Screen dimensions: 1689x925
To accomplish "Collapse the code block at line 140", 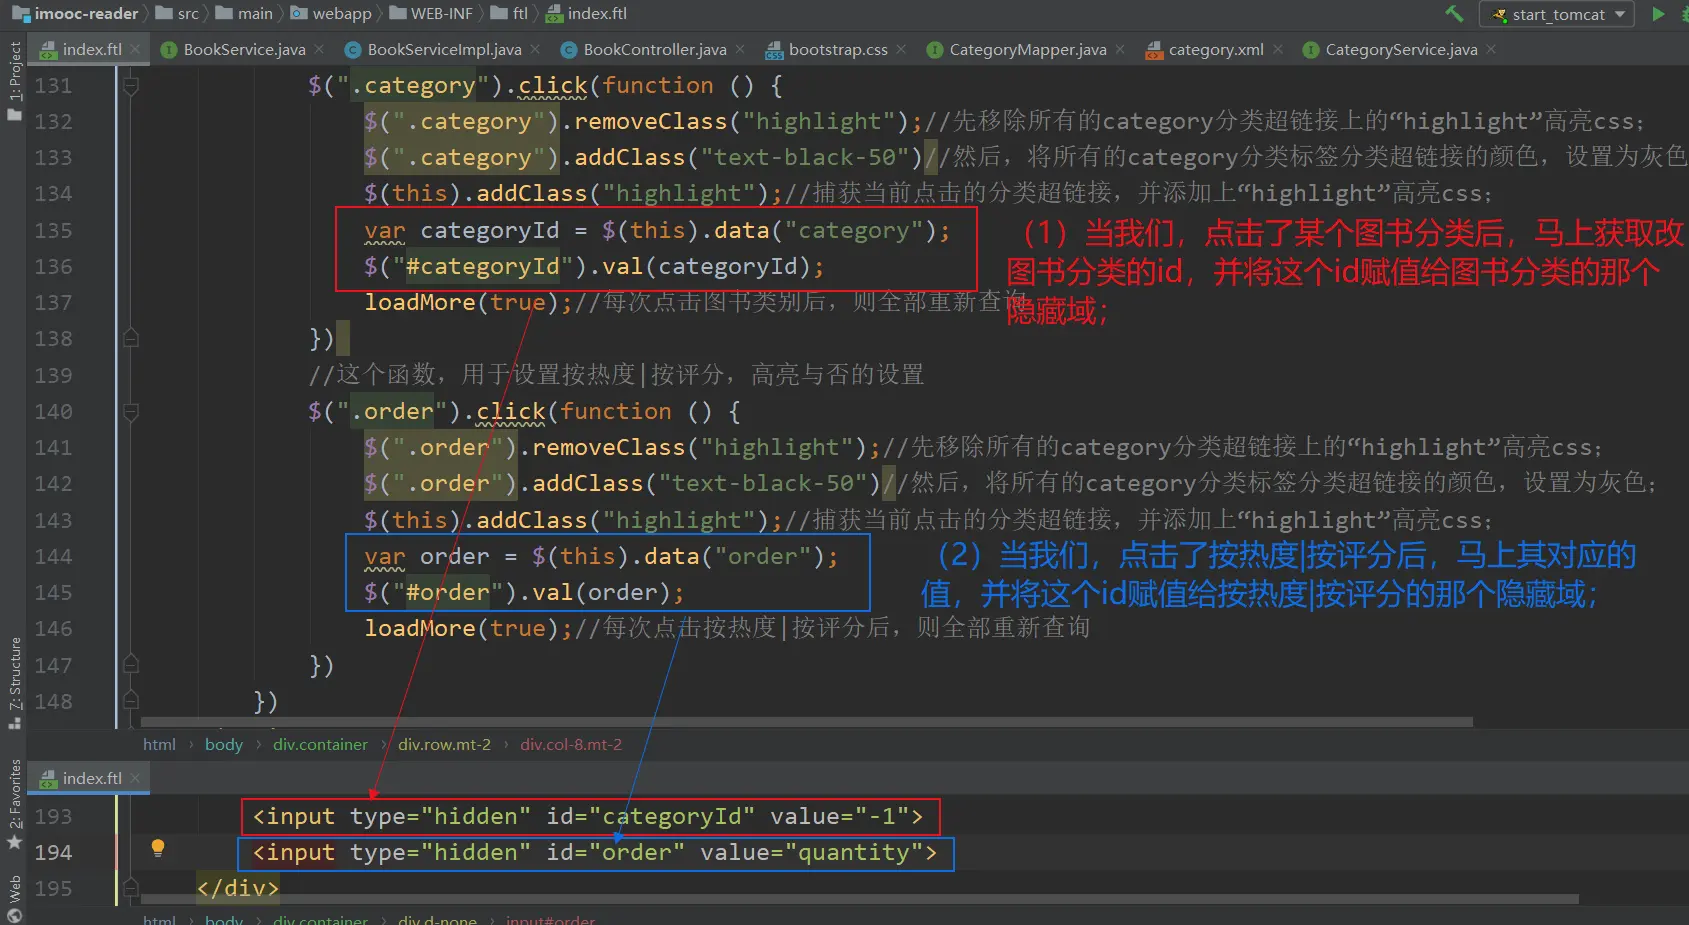I will (130, 412).
